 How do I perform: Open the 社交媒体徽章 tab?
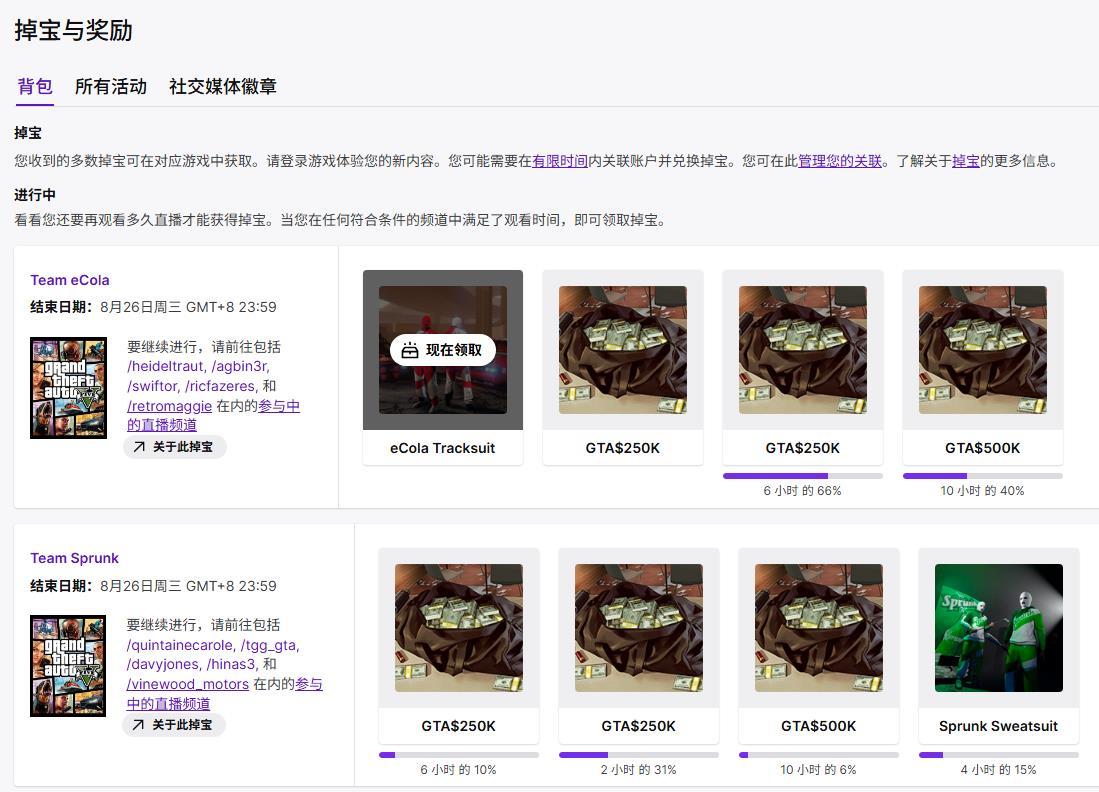[x=223, y=86]
